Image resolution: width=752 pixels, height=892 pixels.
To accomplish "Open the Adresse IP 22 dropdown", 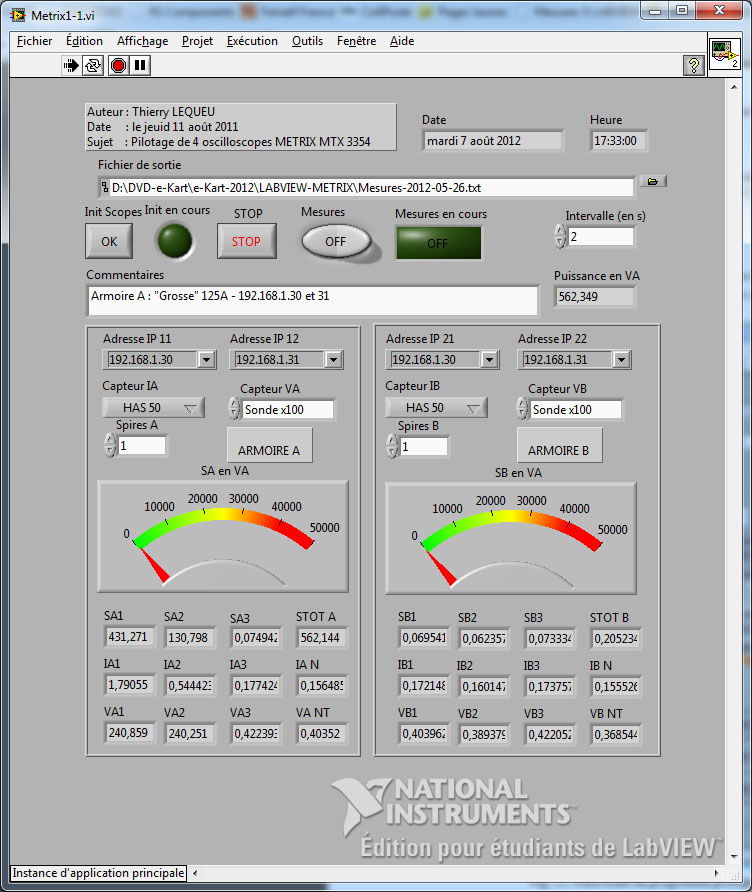I will [x=621, y=360].
